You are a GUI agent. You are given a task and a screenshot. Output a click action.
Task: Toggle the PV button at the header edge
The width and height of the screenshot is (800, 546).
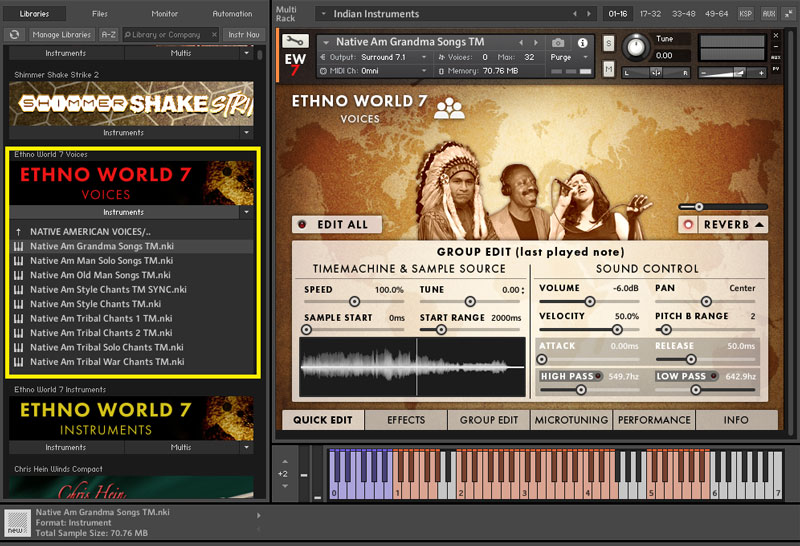(776, 69)
